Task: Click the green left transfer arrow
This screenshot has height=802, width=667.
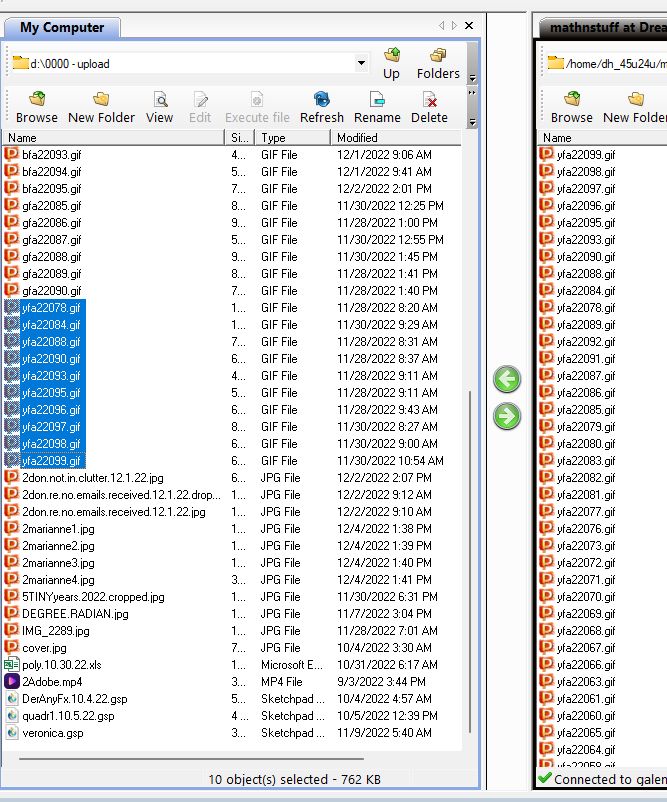Action: 508,379
